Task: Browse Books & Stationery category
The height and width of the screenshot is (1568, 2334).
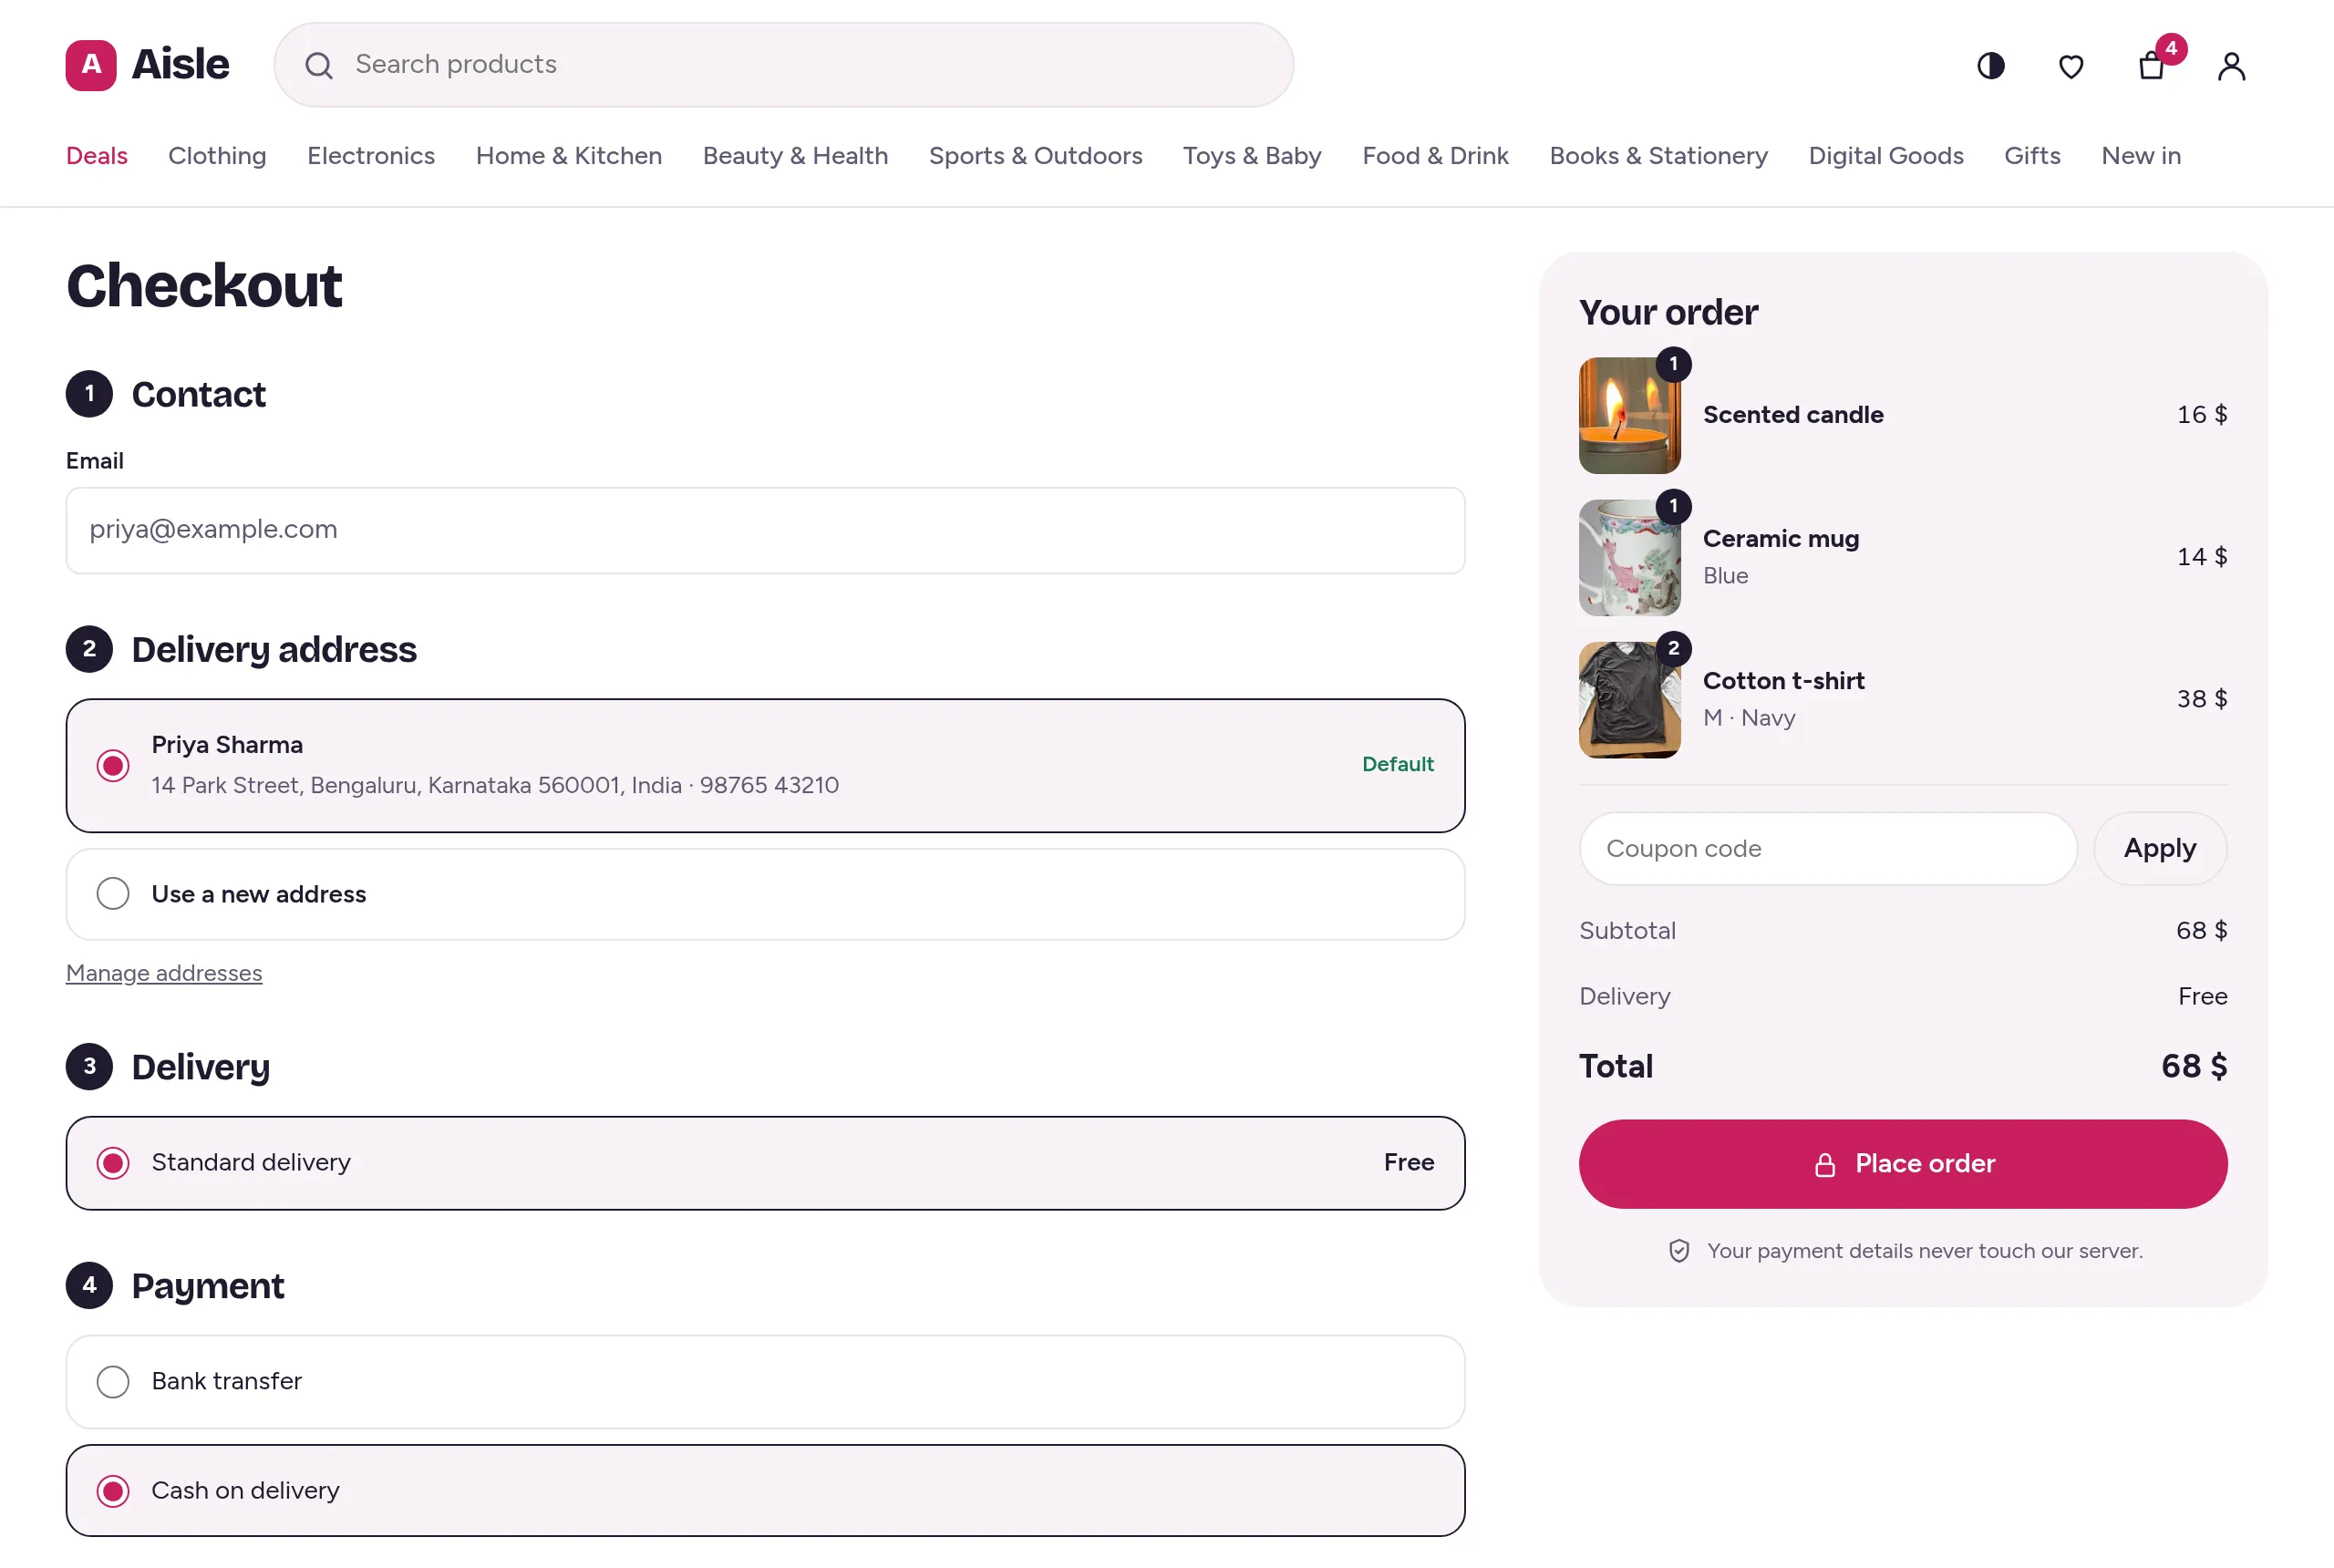Action: pyautogui.click(x=1658, y=156)
